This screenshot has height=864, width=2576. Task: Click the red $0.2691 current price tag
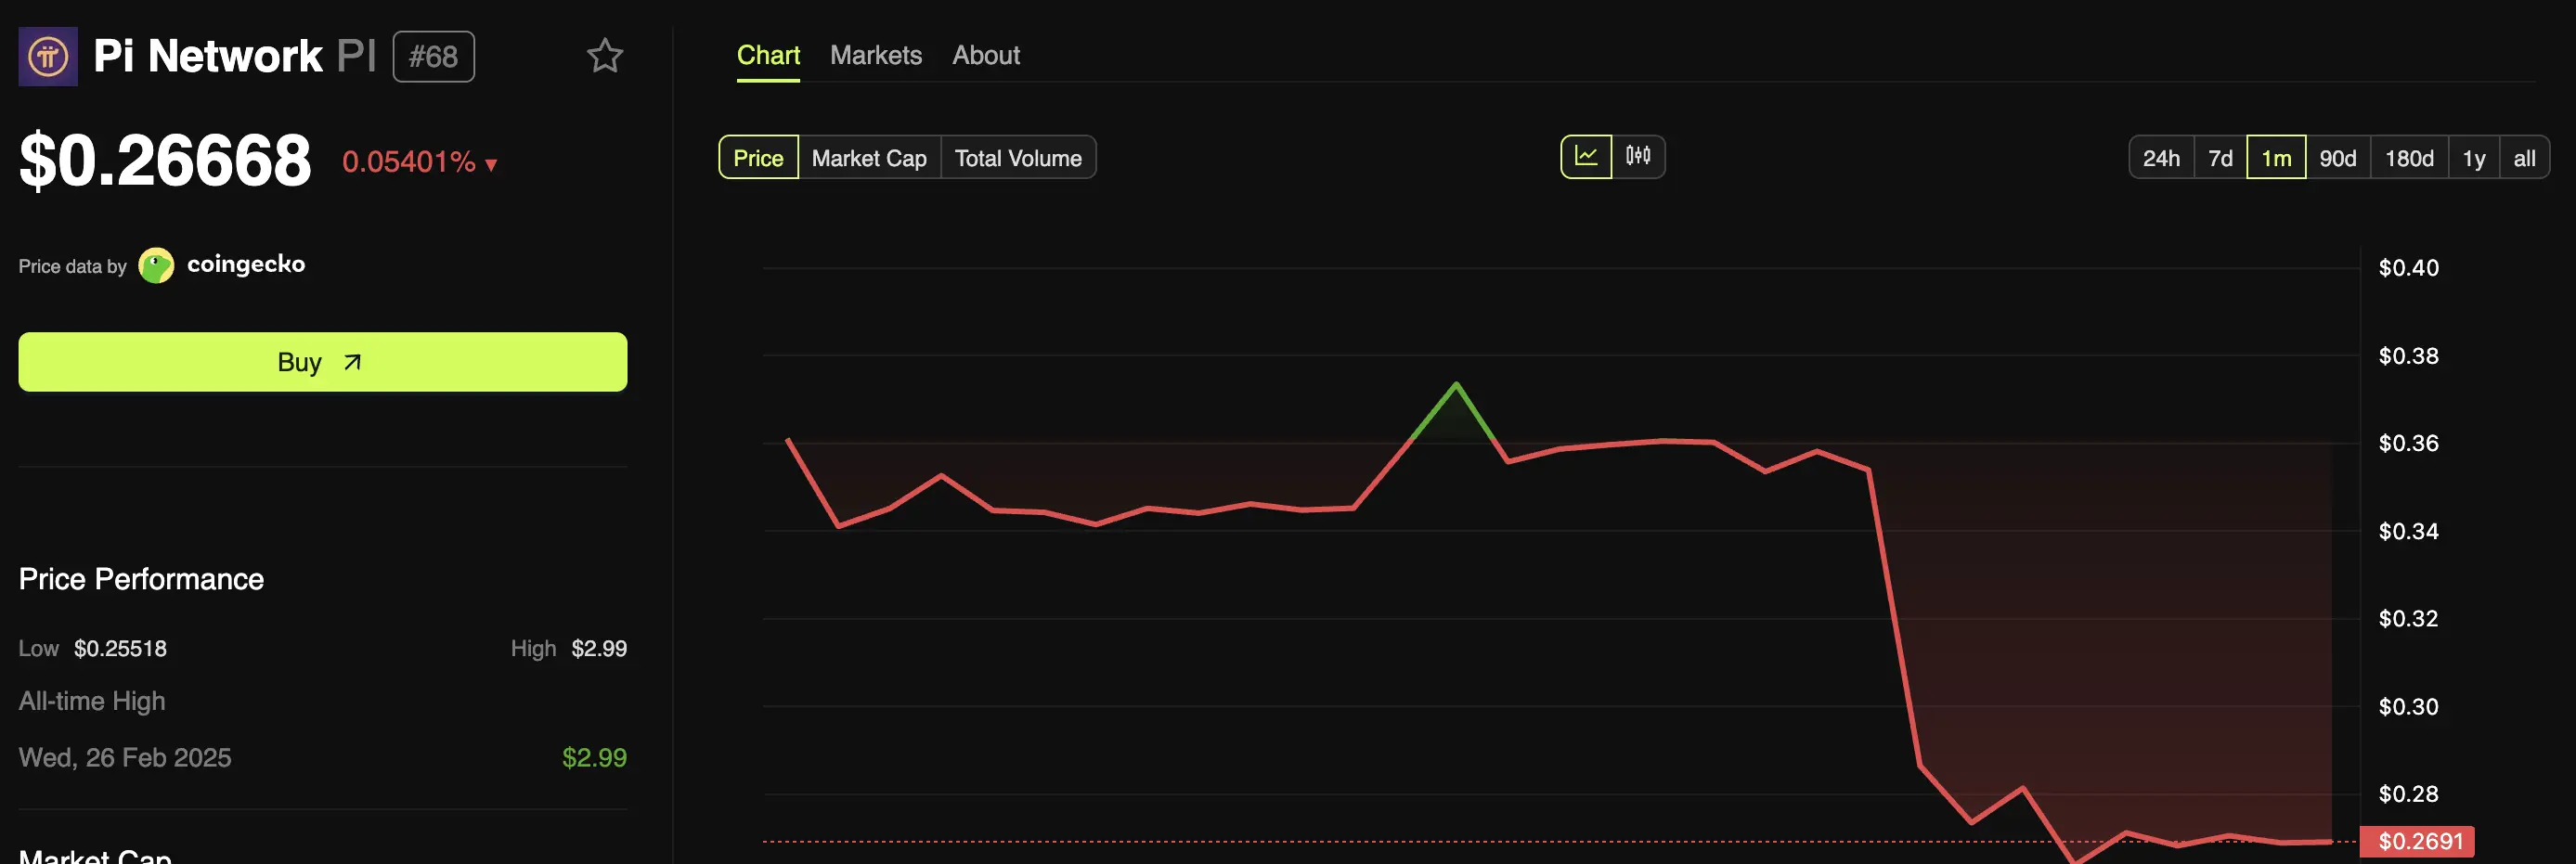[2417, 841]
